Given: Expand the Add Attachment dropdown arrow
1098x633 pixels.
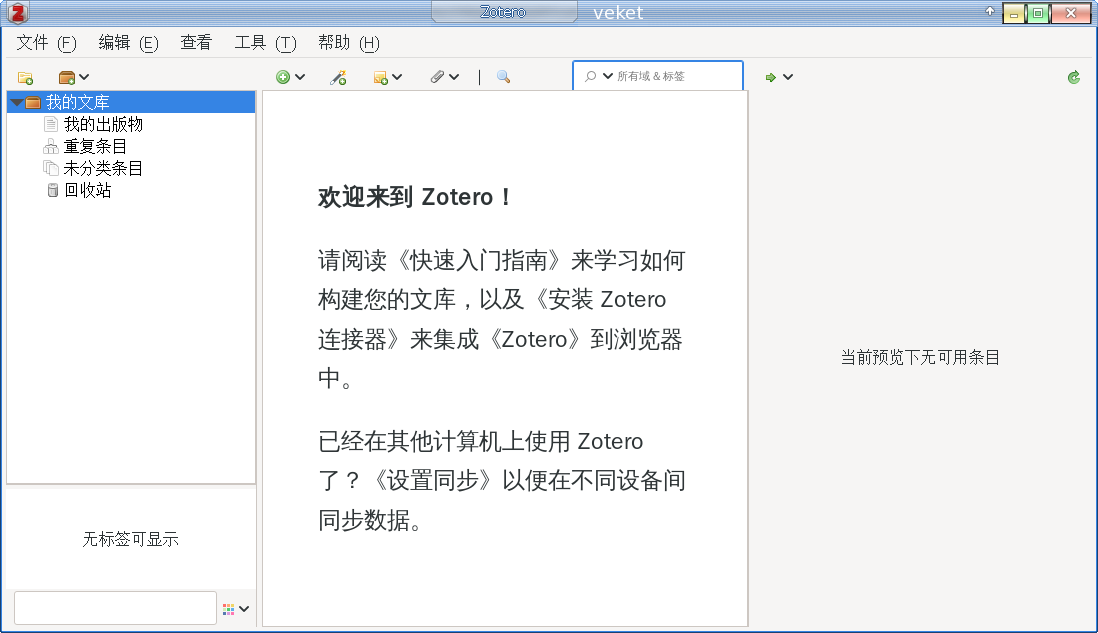Looking at the screenshot, I should click(454, 77).
